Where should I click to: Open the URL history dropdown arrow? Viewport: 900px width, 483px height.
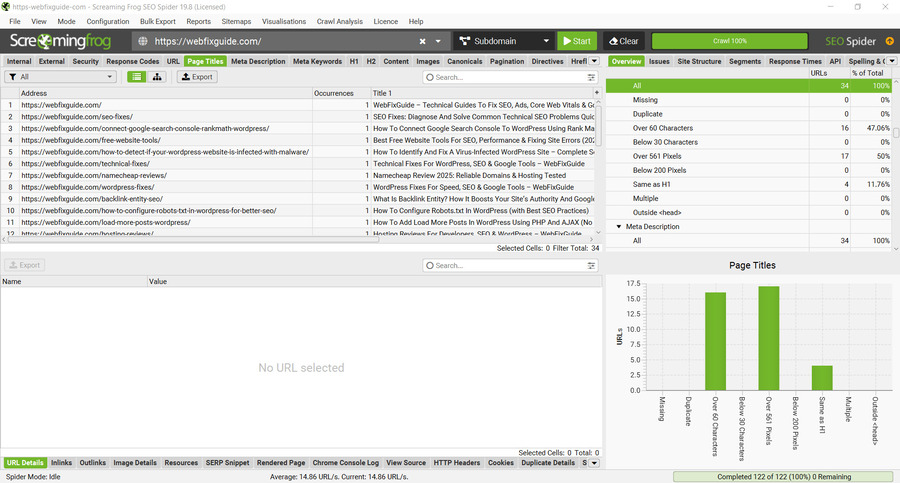[438, 41]
